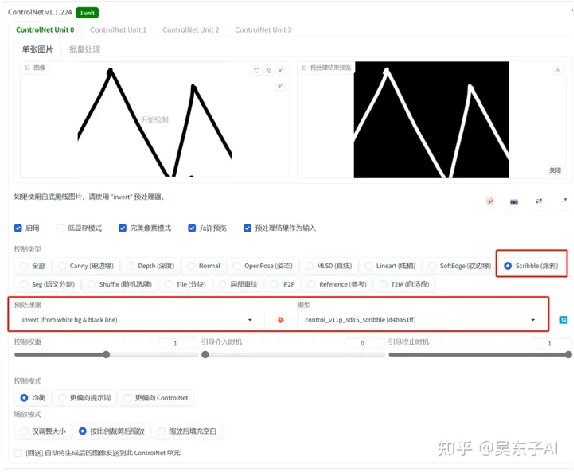Switch to the 批量处理 batch tab

coord(85,49)
